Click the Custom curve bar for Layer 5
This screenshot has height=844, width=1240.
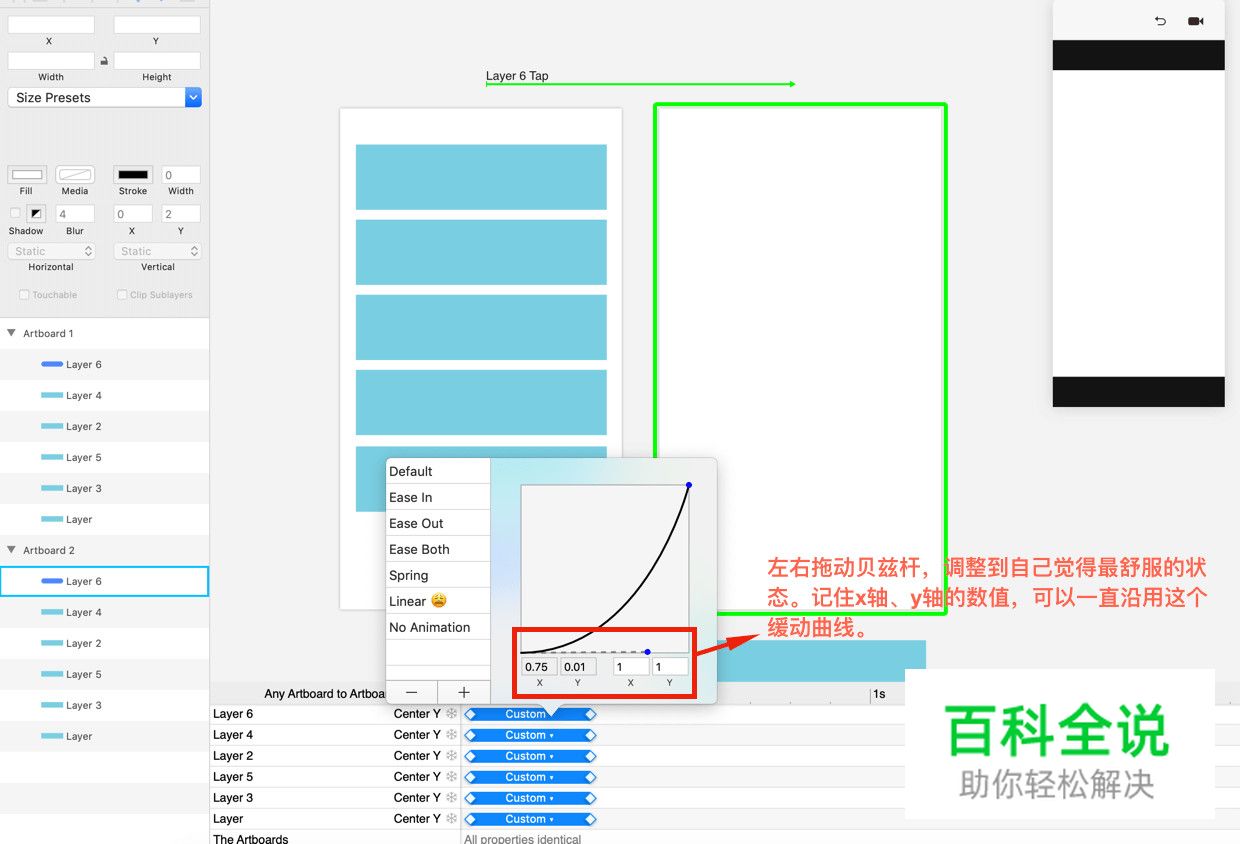pyautogui.click(x=529, y=777)
